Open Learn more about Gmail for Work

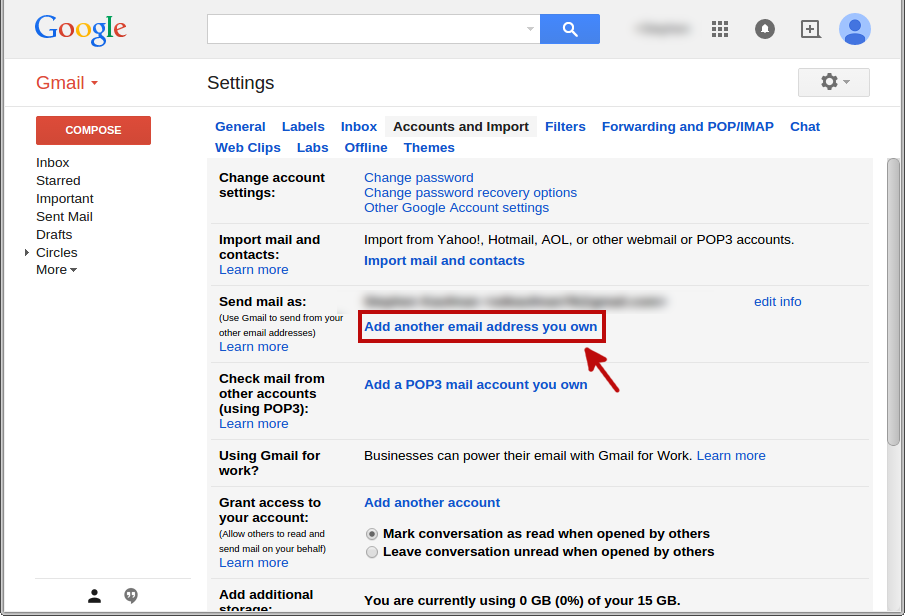tap(731, 456)
